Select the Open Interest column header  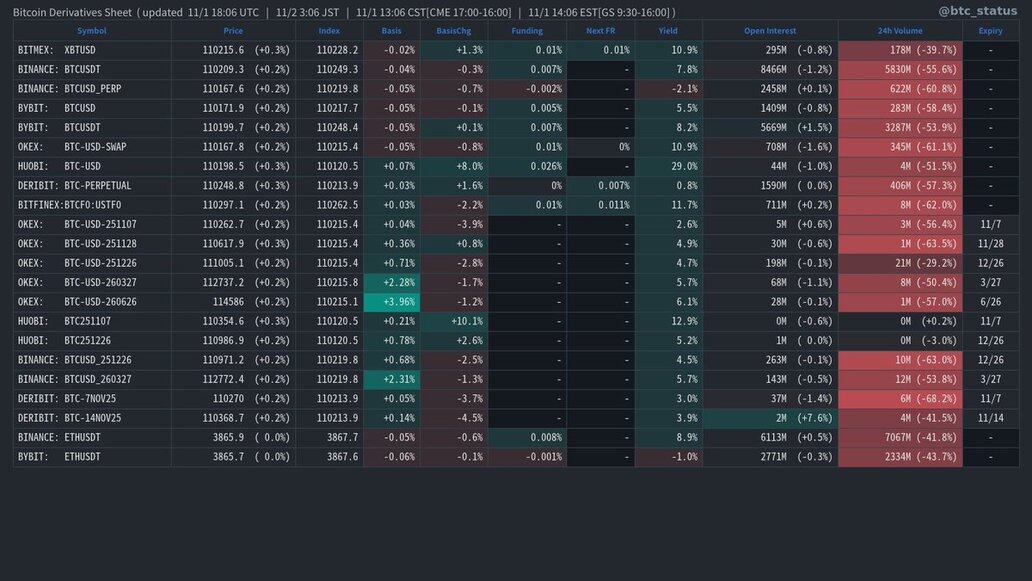pyautogui.click(x=770, y=31)
